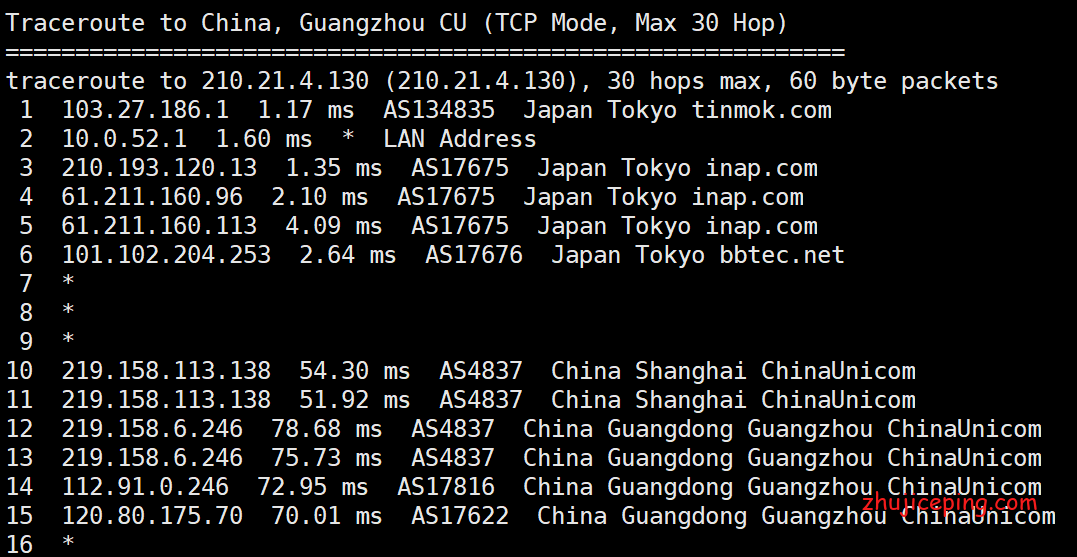This screenshot has width=1077, height=557.
Task: Click the '(TCP Mode, Max 30 Hop)' text
Action: [635, 25]
